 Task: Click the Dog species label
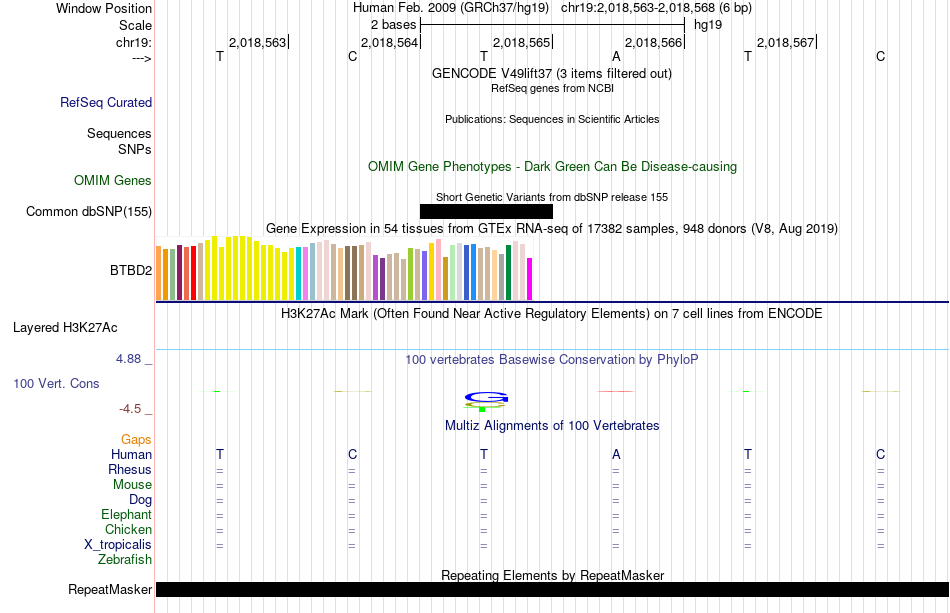click(x=141, y=500)
